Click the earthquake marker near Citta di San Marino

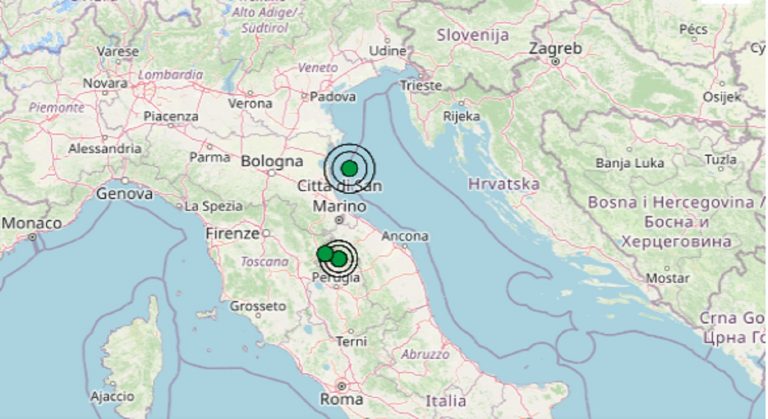click(x=349, y=169)
